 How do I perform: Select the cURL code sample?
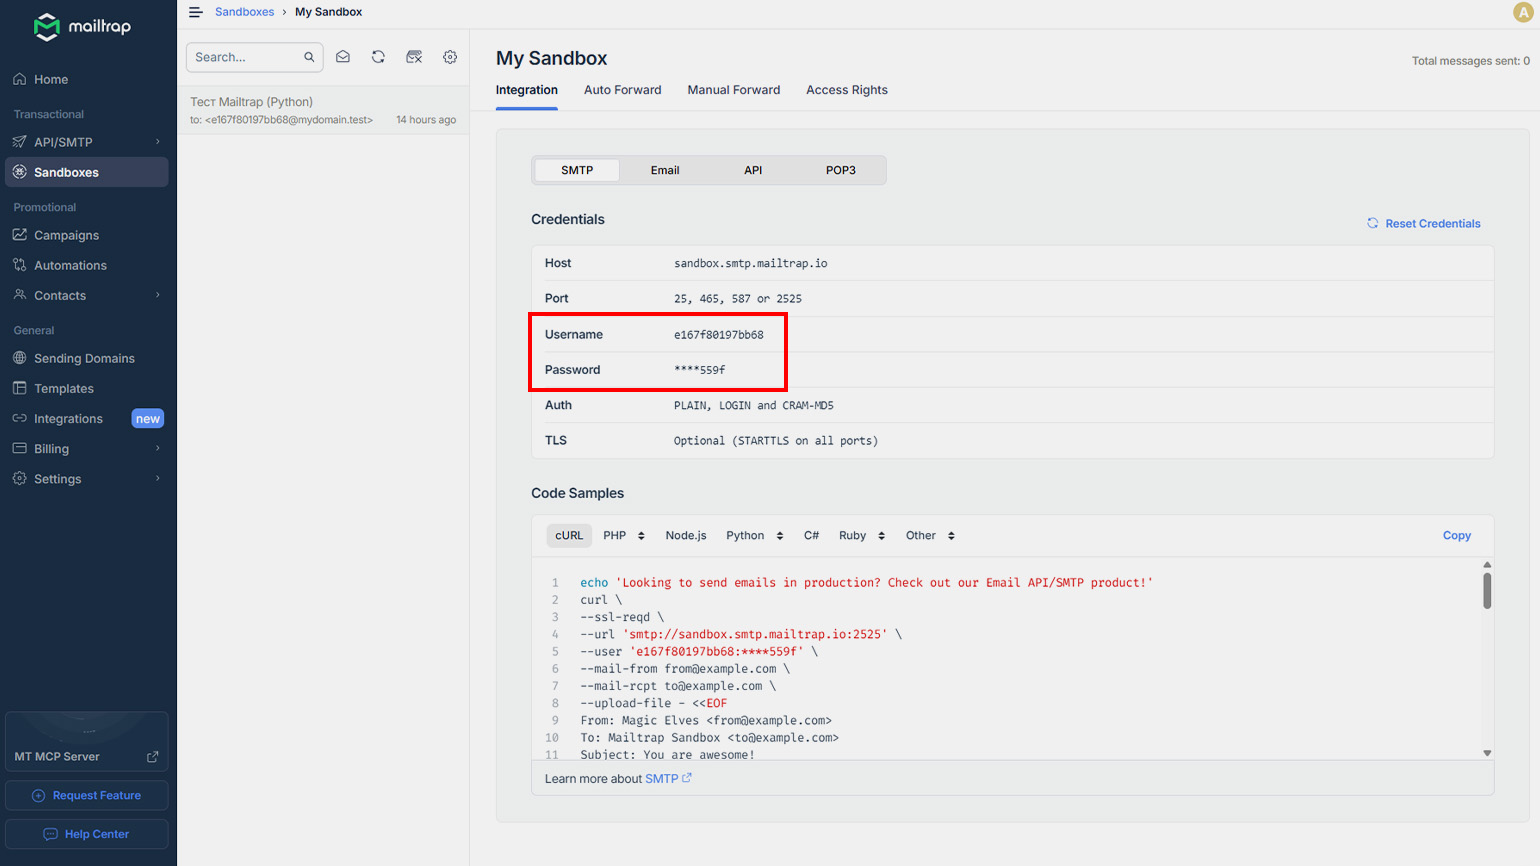click(x=569, y=536)
